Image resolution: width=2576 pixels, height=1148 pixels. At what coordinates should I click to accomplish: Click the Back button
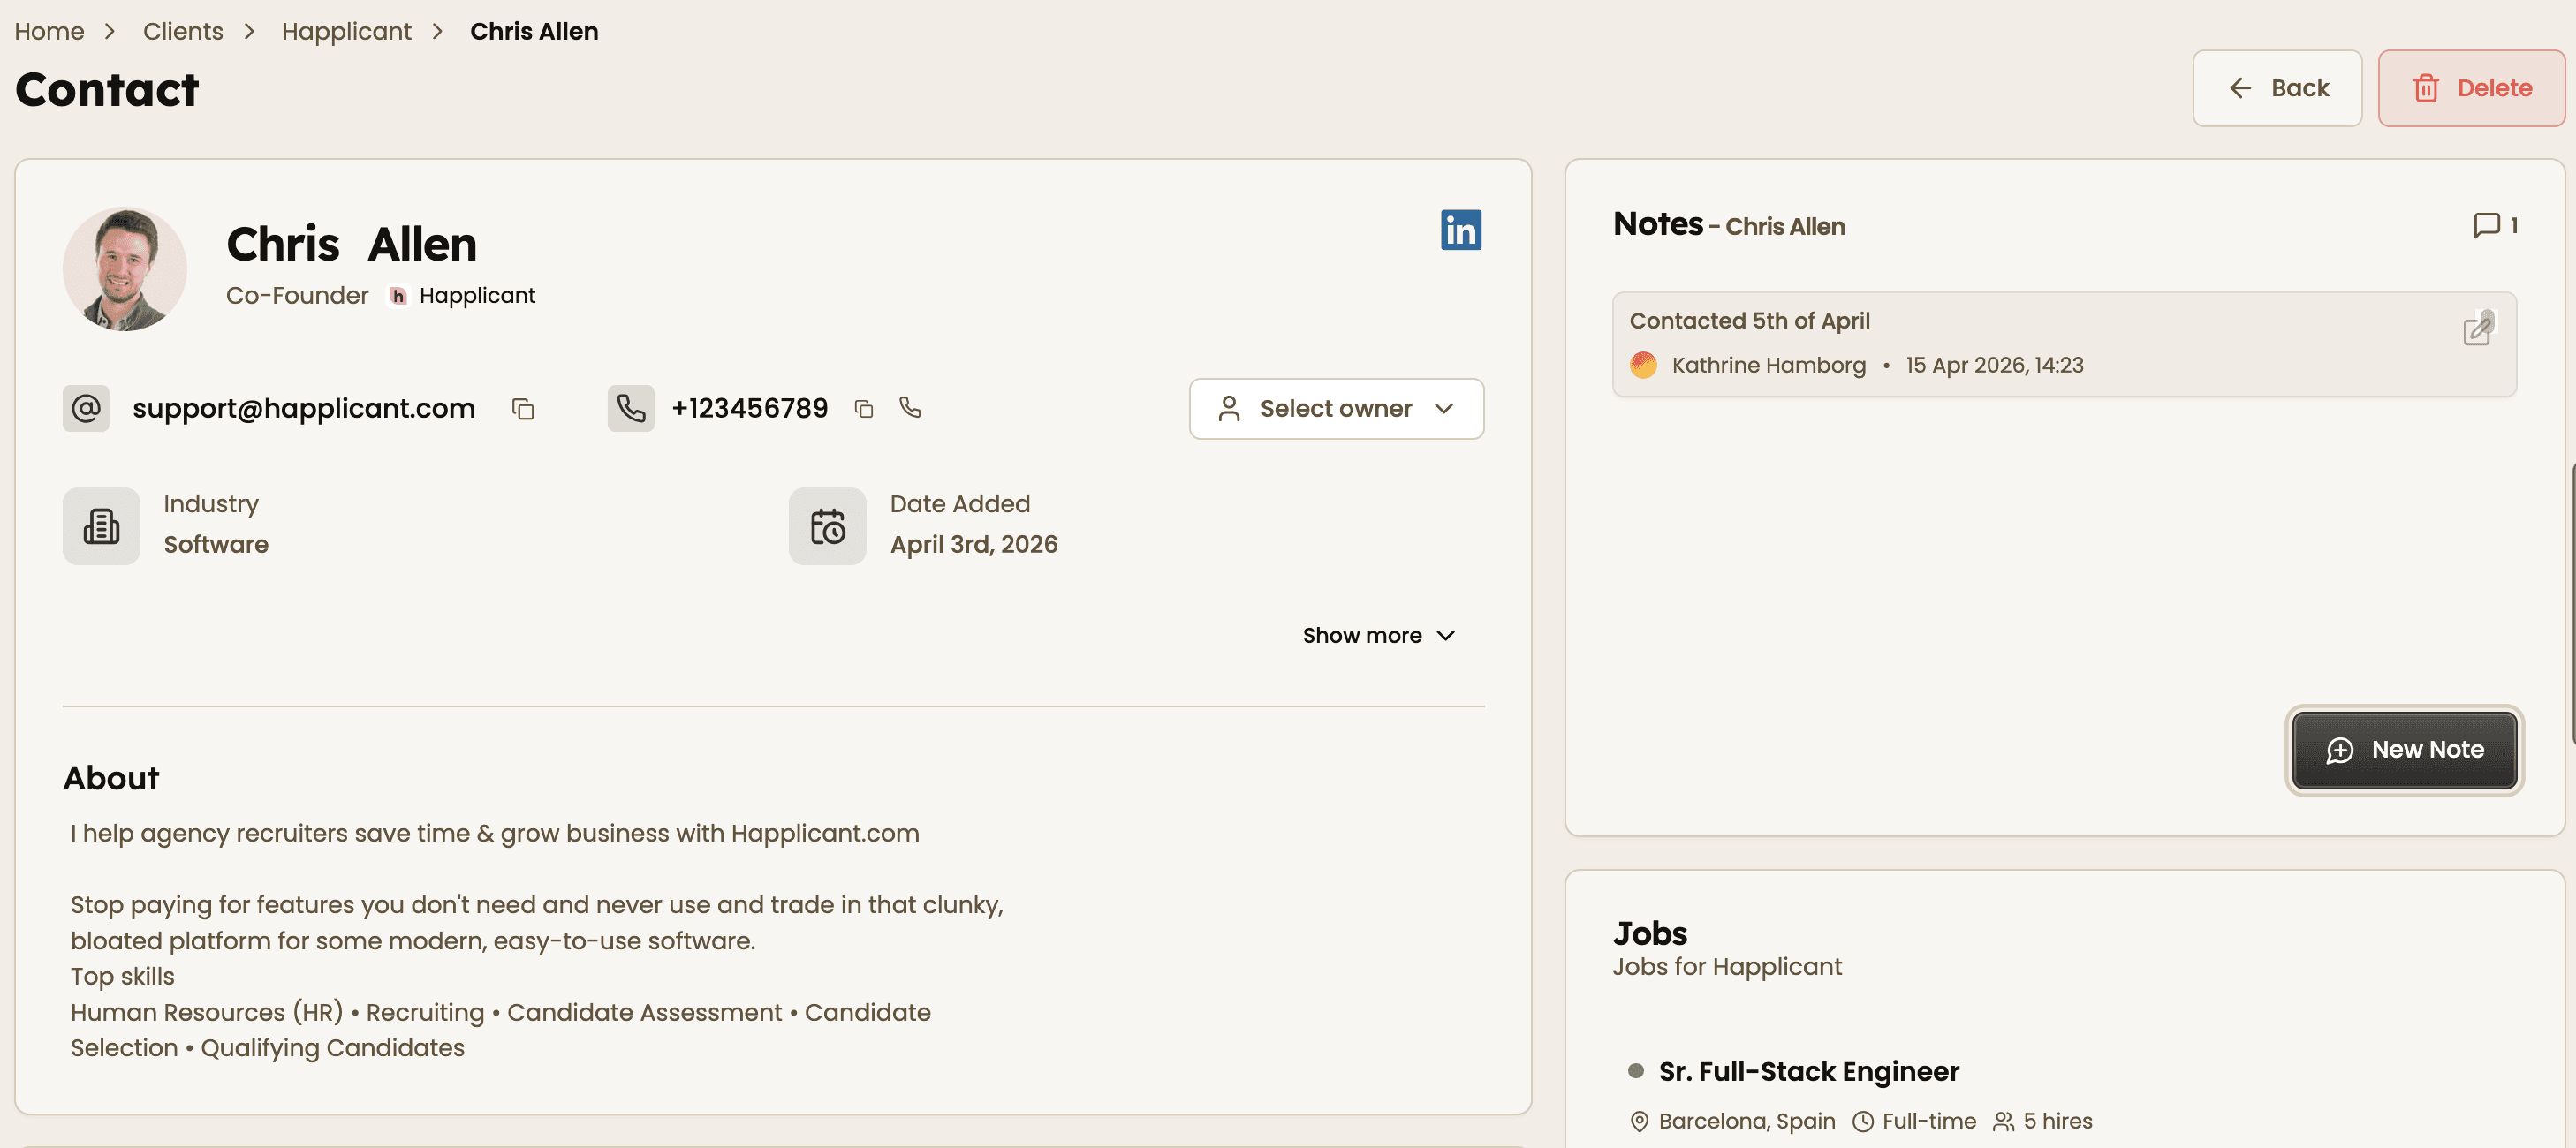pos(2277,88)
